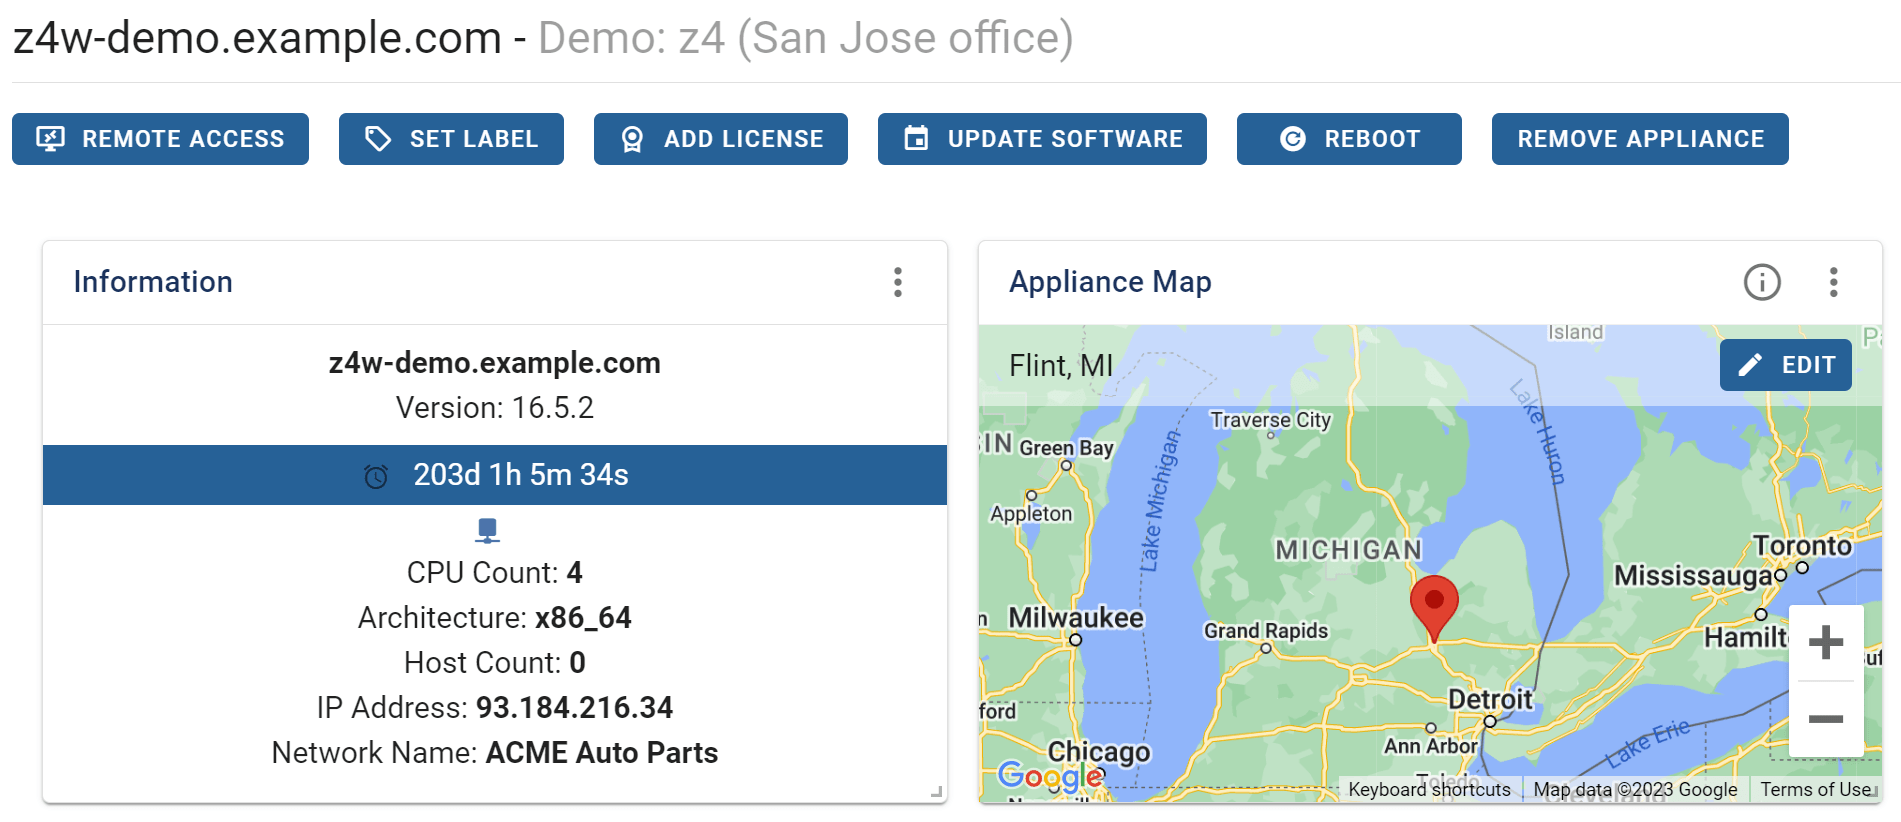
Task: Click the Host Count: 0 line
Action: point(495,663)
